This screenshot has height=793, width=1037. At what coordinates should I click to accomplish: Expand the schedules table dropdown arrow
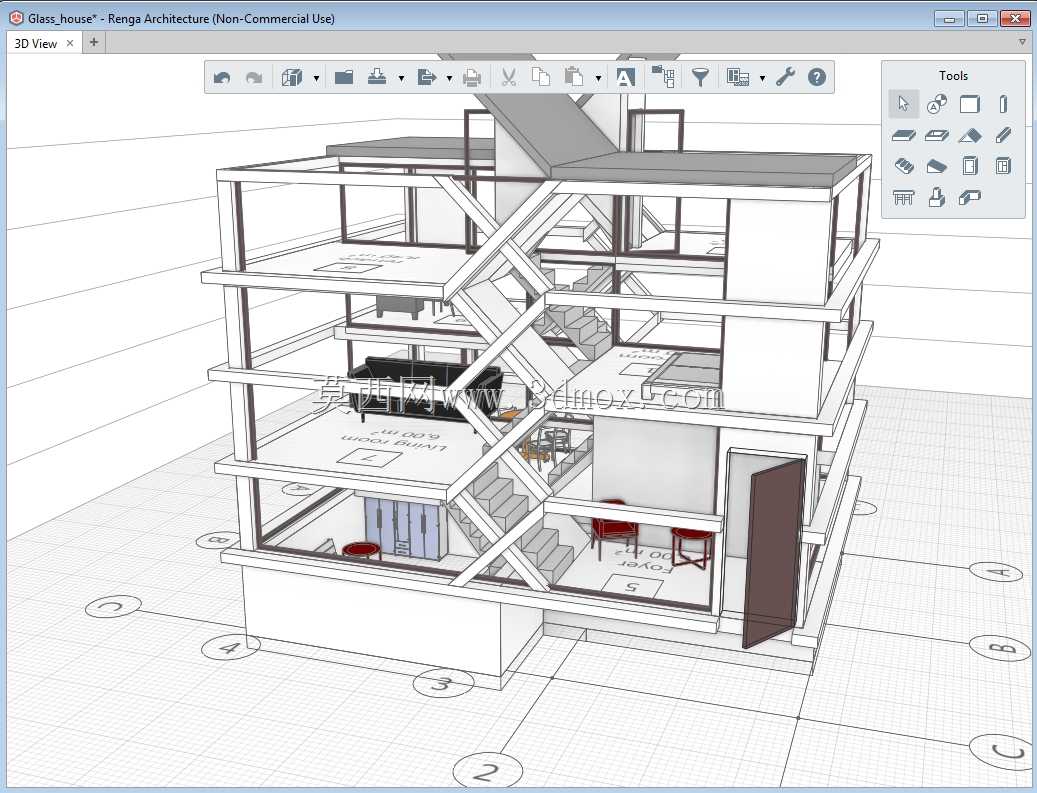(x=762, y=78)
